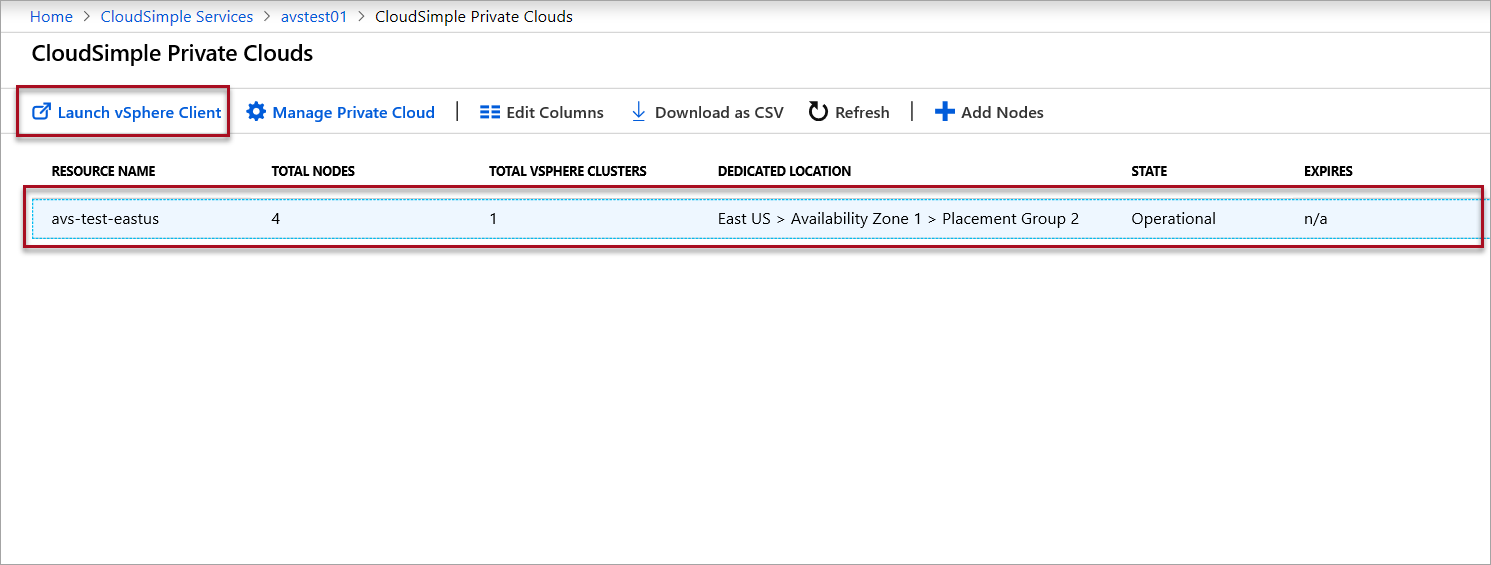This screenshot has height=565, width=1491.
Task: Sort by STATE column header
Action: [1149, 171]
